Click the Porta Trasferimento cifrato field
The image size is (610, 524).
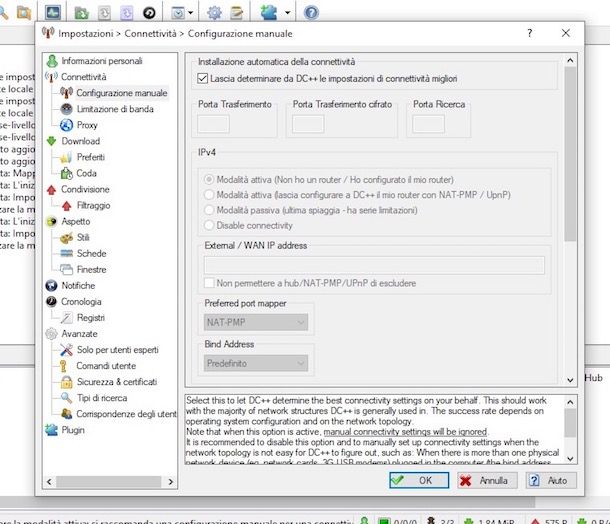(308, 124)
